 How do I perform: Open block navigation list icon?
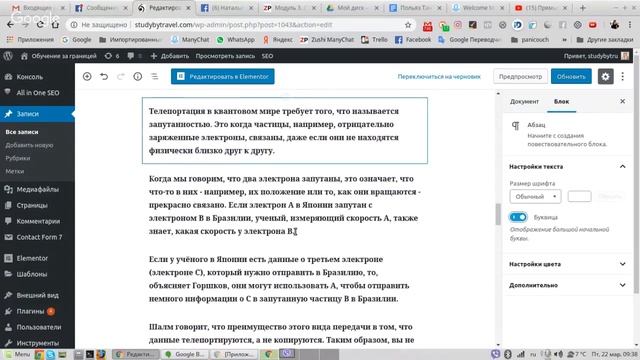[155, 76]
